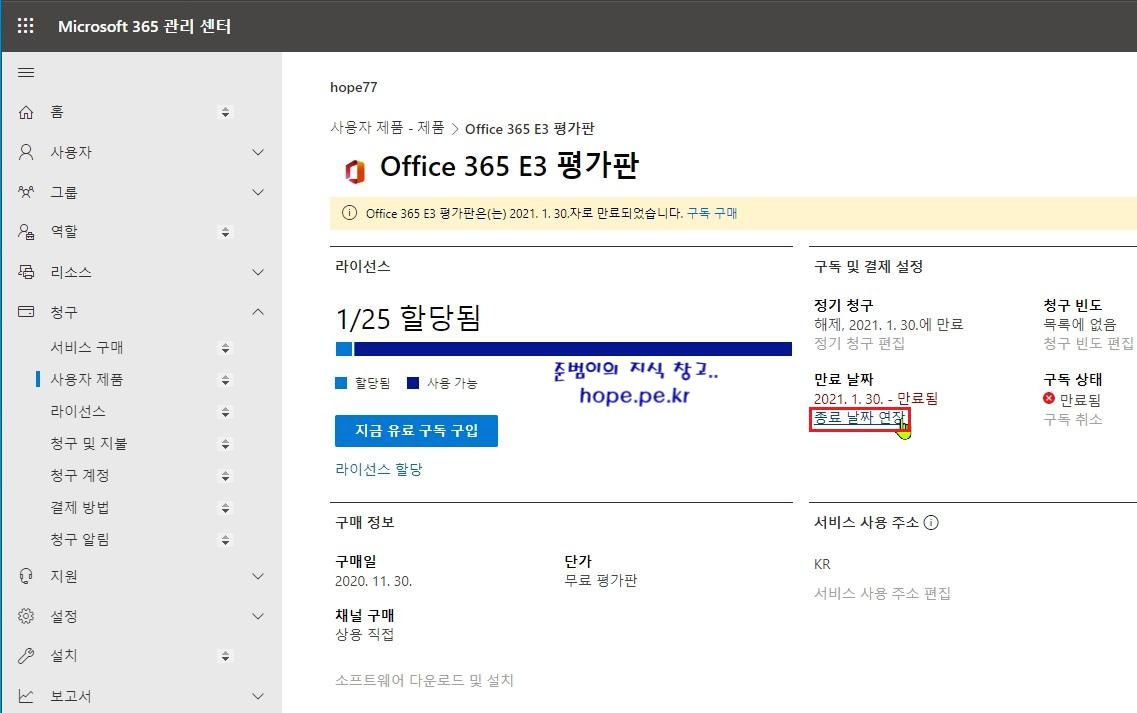Go to 홈 in sidebar
Image resolution: width=1137 pixels, height=713 pixels.
57,112
